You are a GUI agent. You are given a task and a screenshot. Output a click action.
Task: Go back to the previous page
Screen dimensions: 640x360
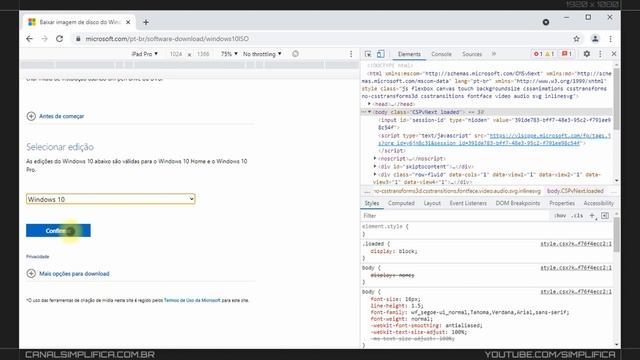(29, 39)
